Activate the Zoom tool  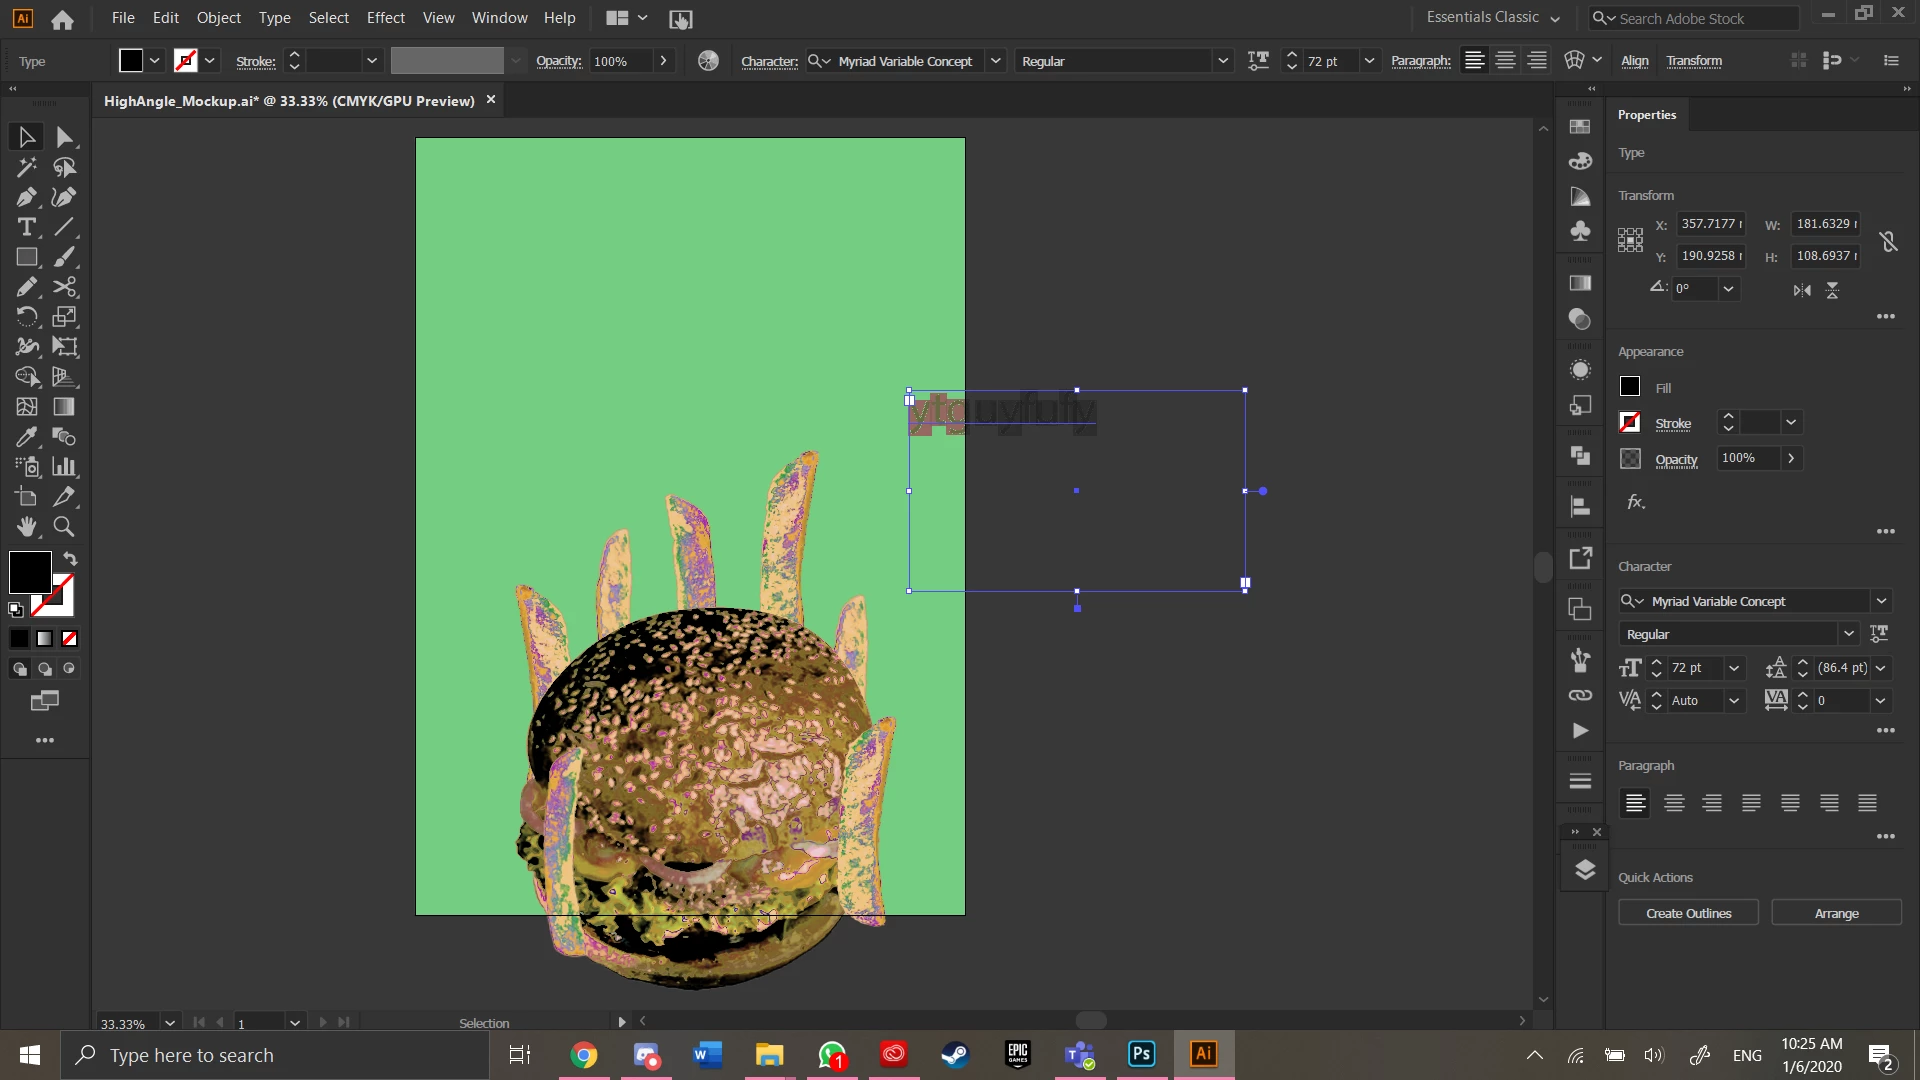click(64, 527)
